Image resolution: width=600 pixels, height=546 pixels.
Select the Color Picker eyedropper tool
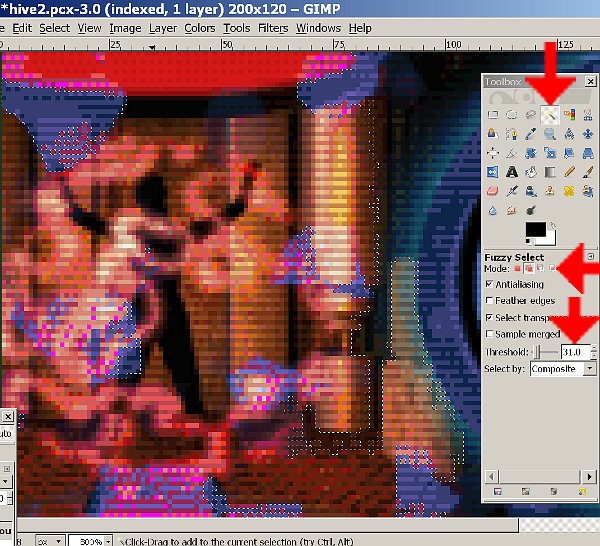530,134
